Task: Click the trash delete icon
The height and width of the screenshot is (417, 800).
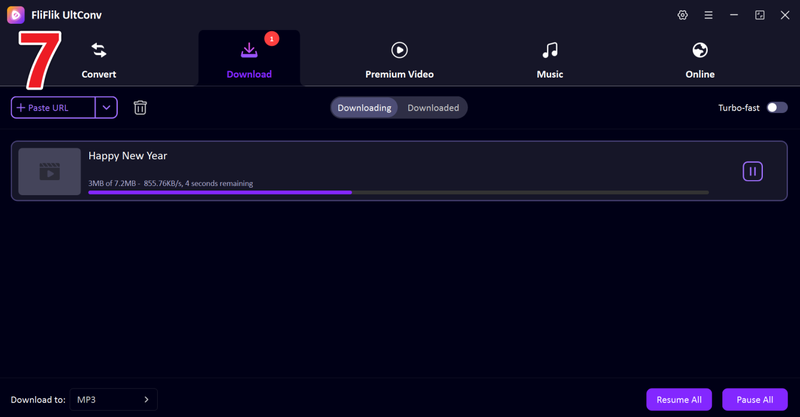Action: [140, 108]
